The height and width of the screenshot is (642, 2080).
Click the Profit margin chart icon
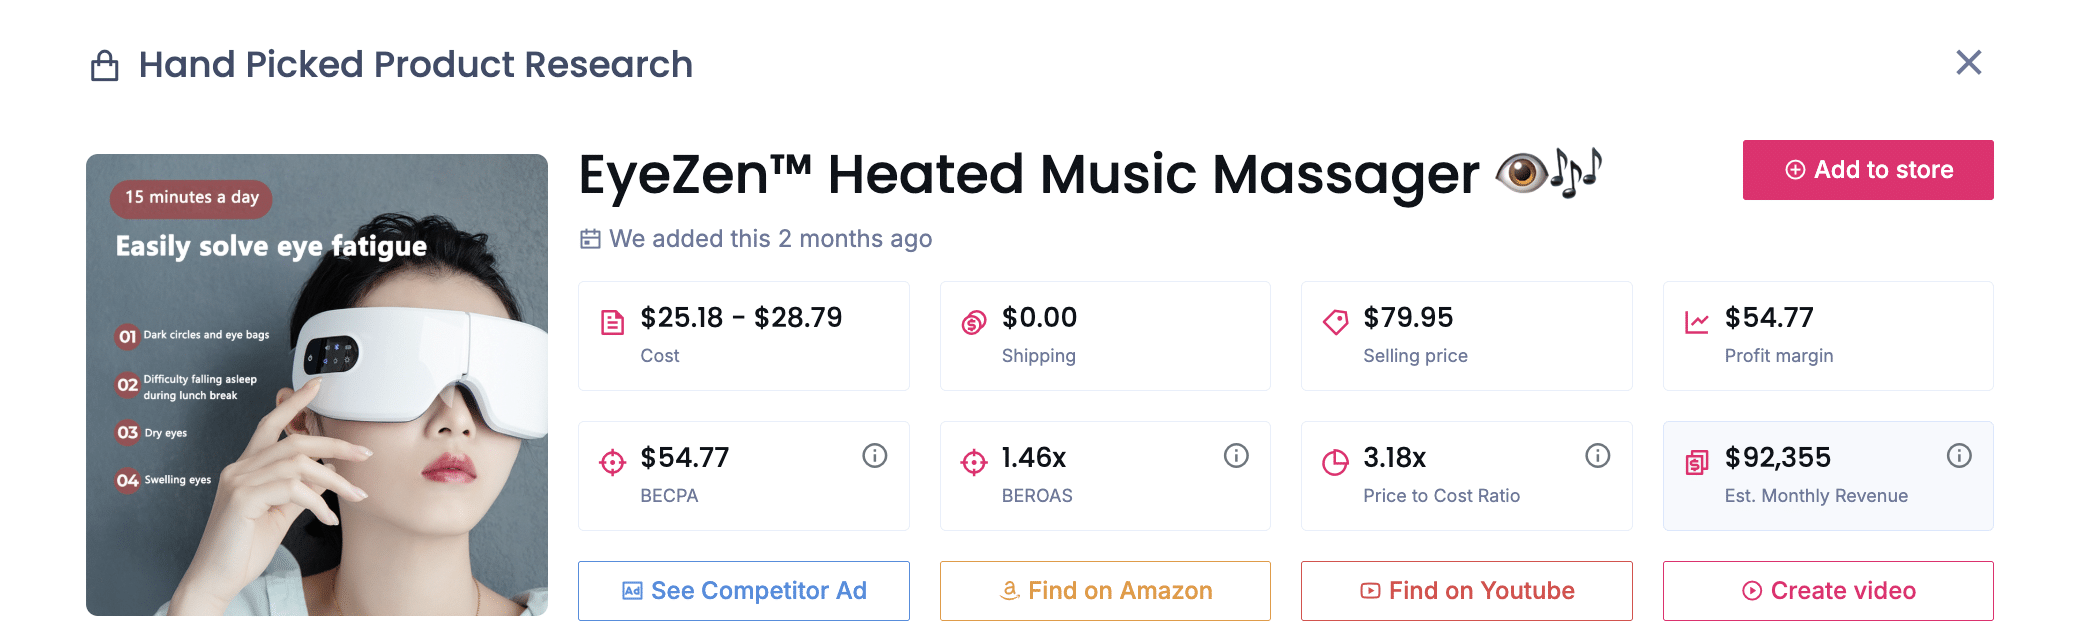pos(1695,320)
